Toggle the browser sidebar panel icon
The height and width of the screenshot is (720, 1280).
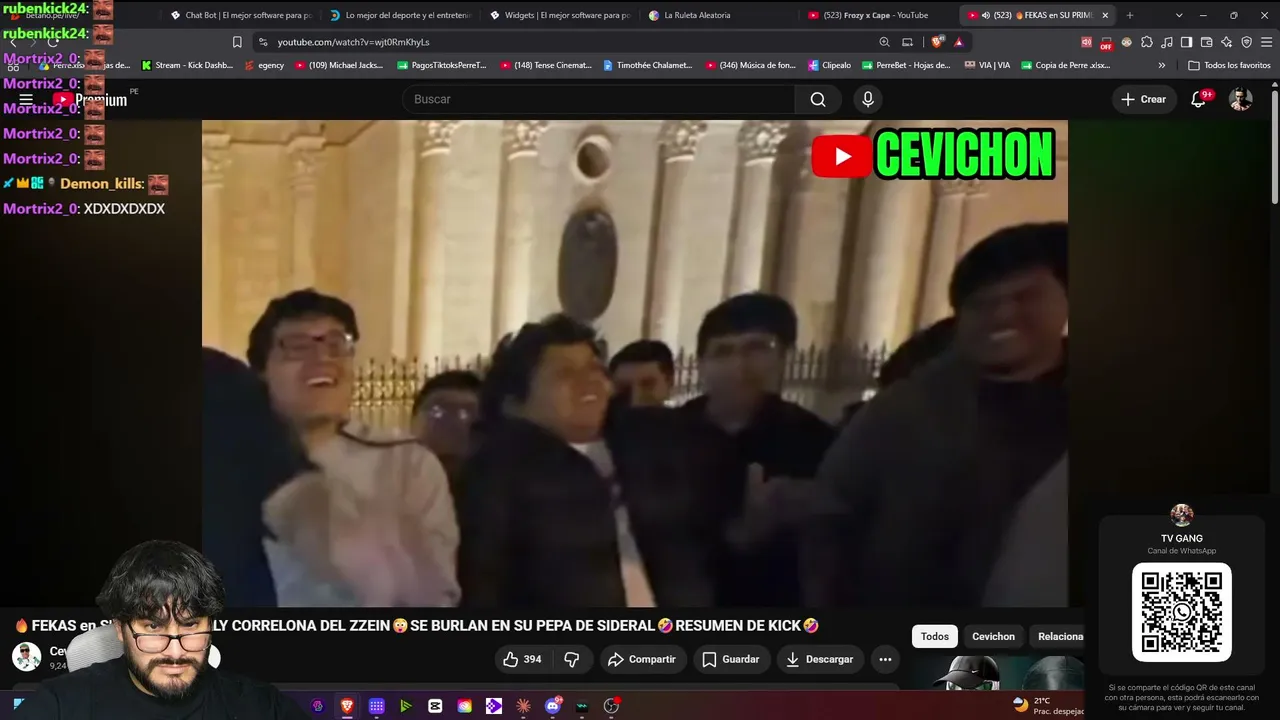click(x=1186, y=42)
